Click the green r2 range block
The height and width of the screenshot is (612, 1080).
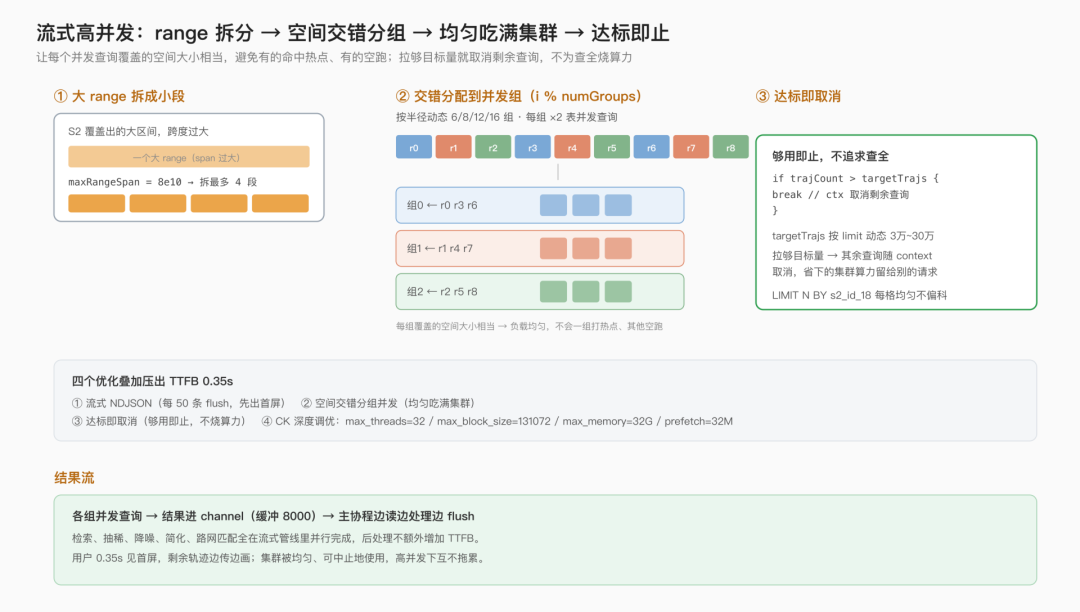pos(493,147)
